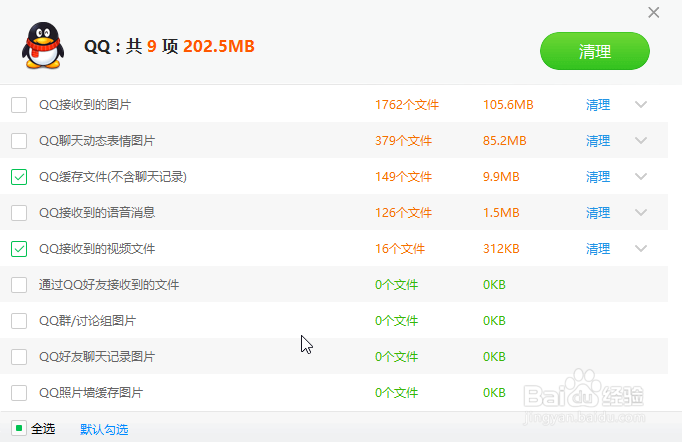Click 清理 link for QQ接收到的视频文件
This screenshot has width=682, height=442.
[x=598, y=249]
